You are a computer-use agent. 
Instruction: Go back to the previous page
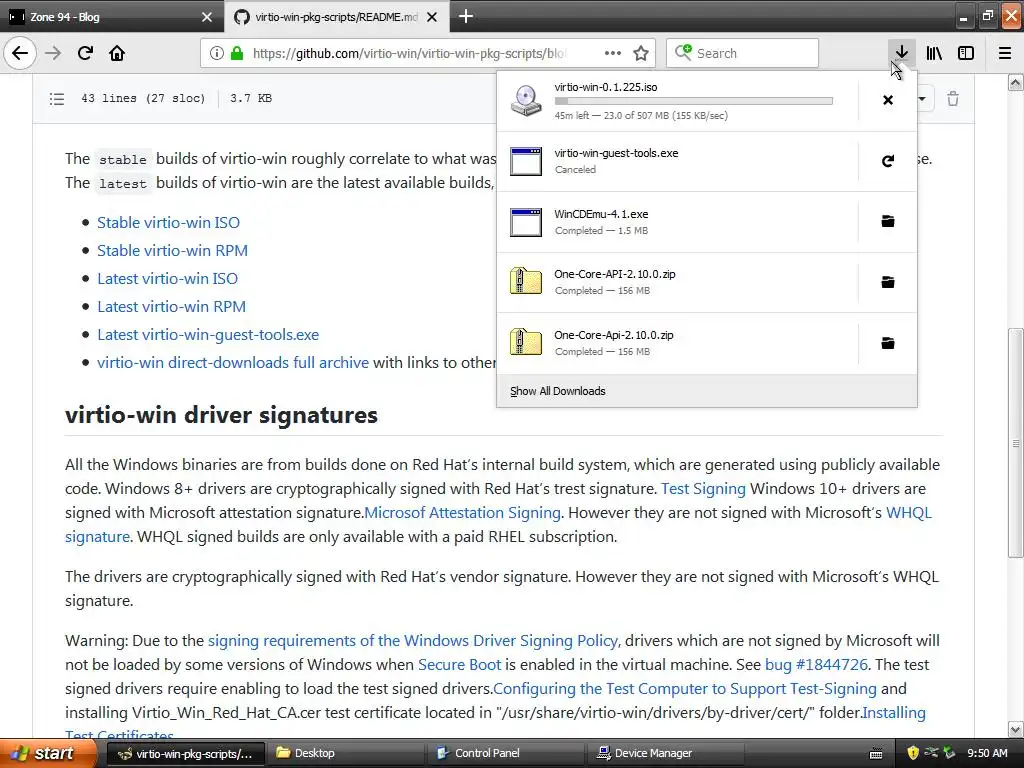(x=20, y=53)
